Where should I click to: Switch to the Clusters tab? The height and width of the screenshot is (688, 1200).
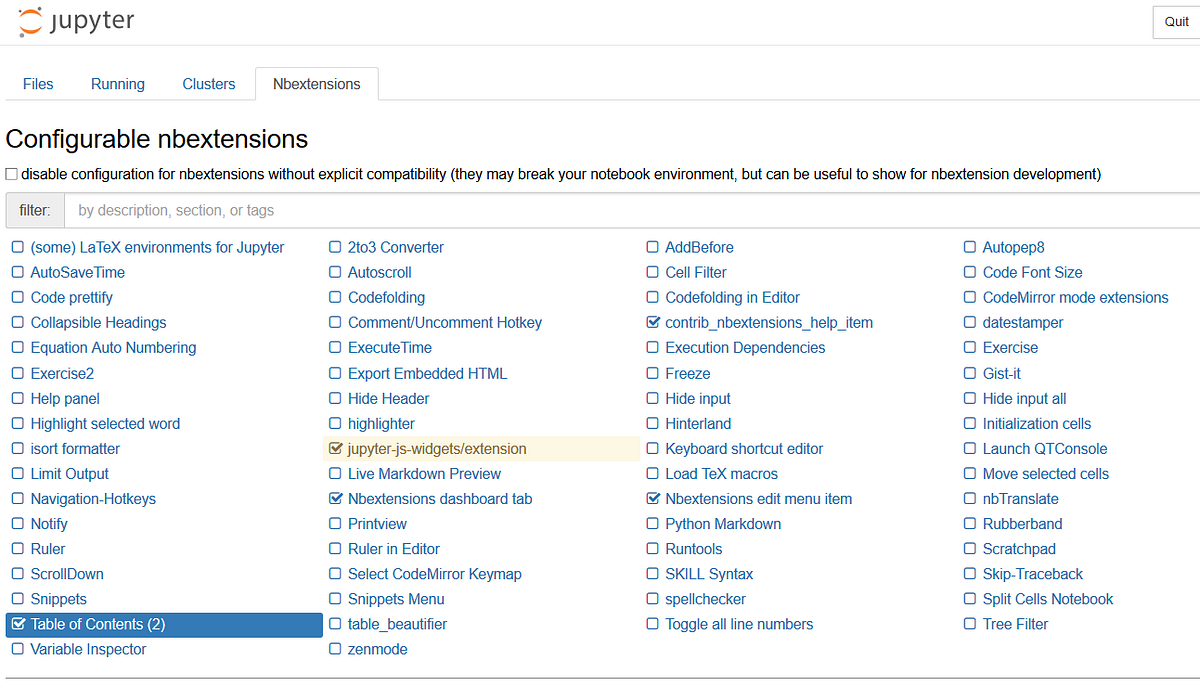[208, 84]
